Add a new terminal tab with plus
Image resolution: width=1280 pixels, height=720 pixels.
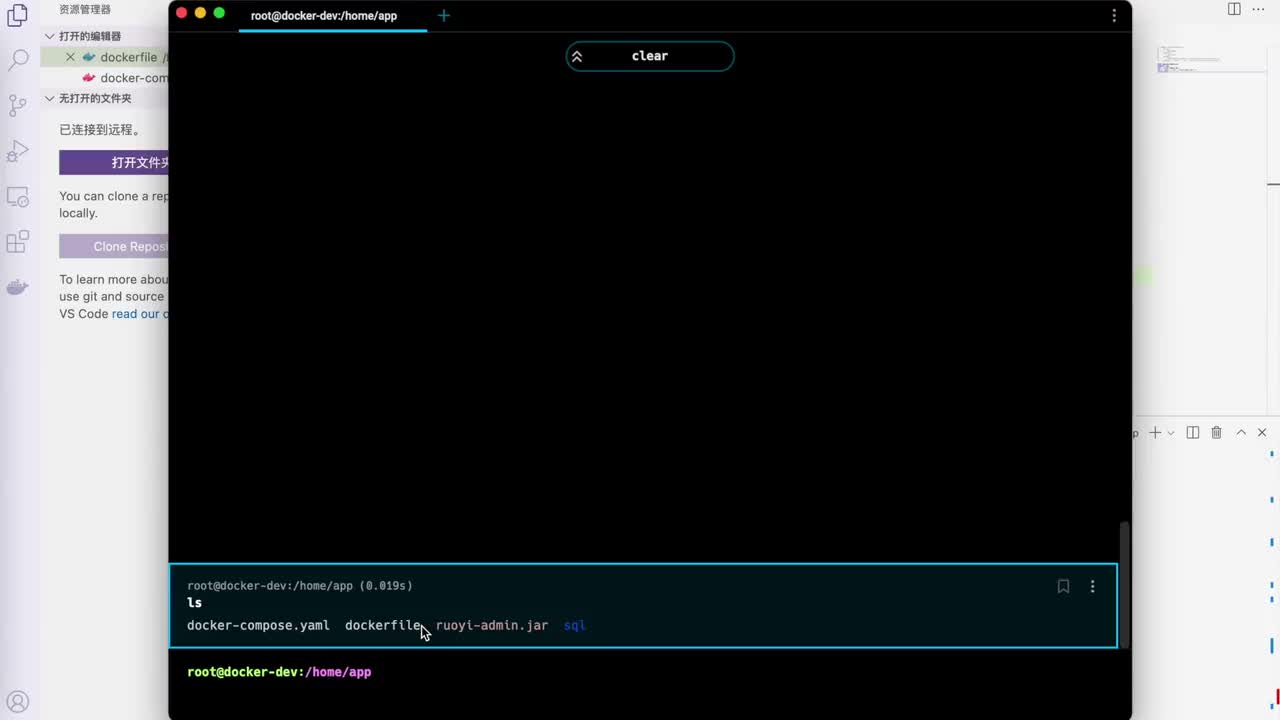(x=444, y=15)
